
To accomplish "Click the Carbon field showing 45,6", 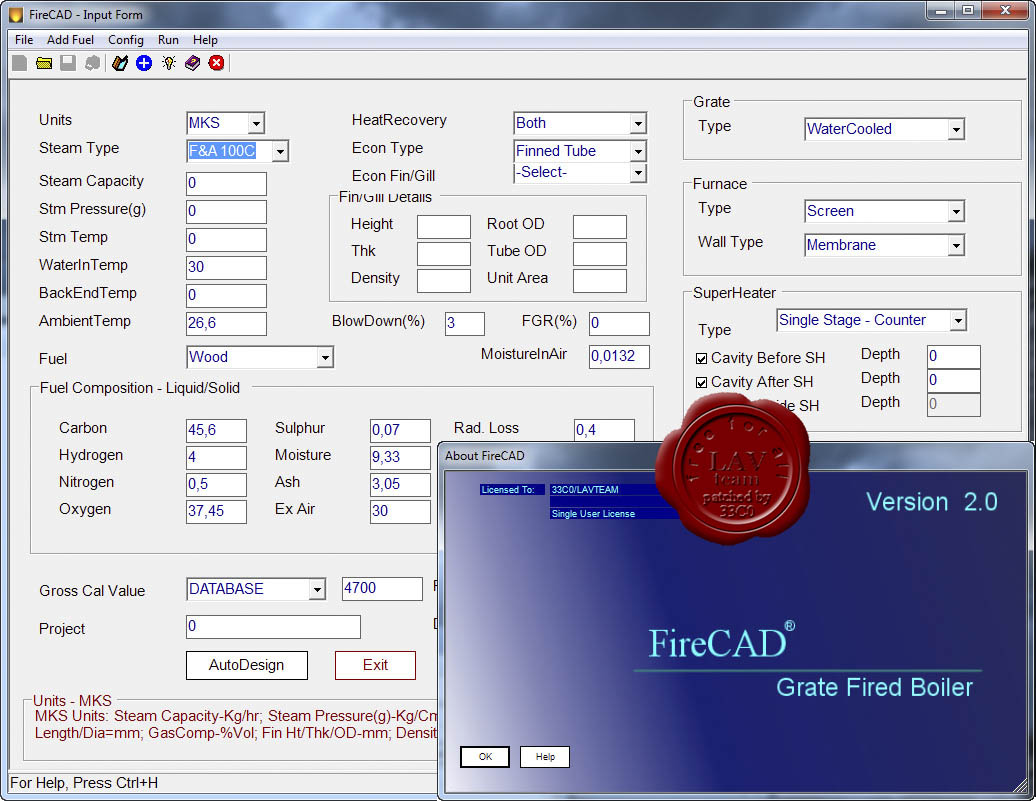I will pos(216,431).
